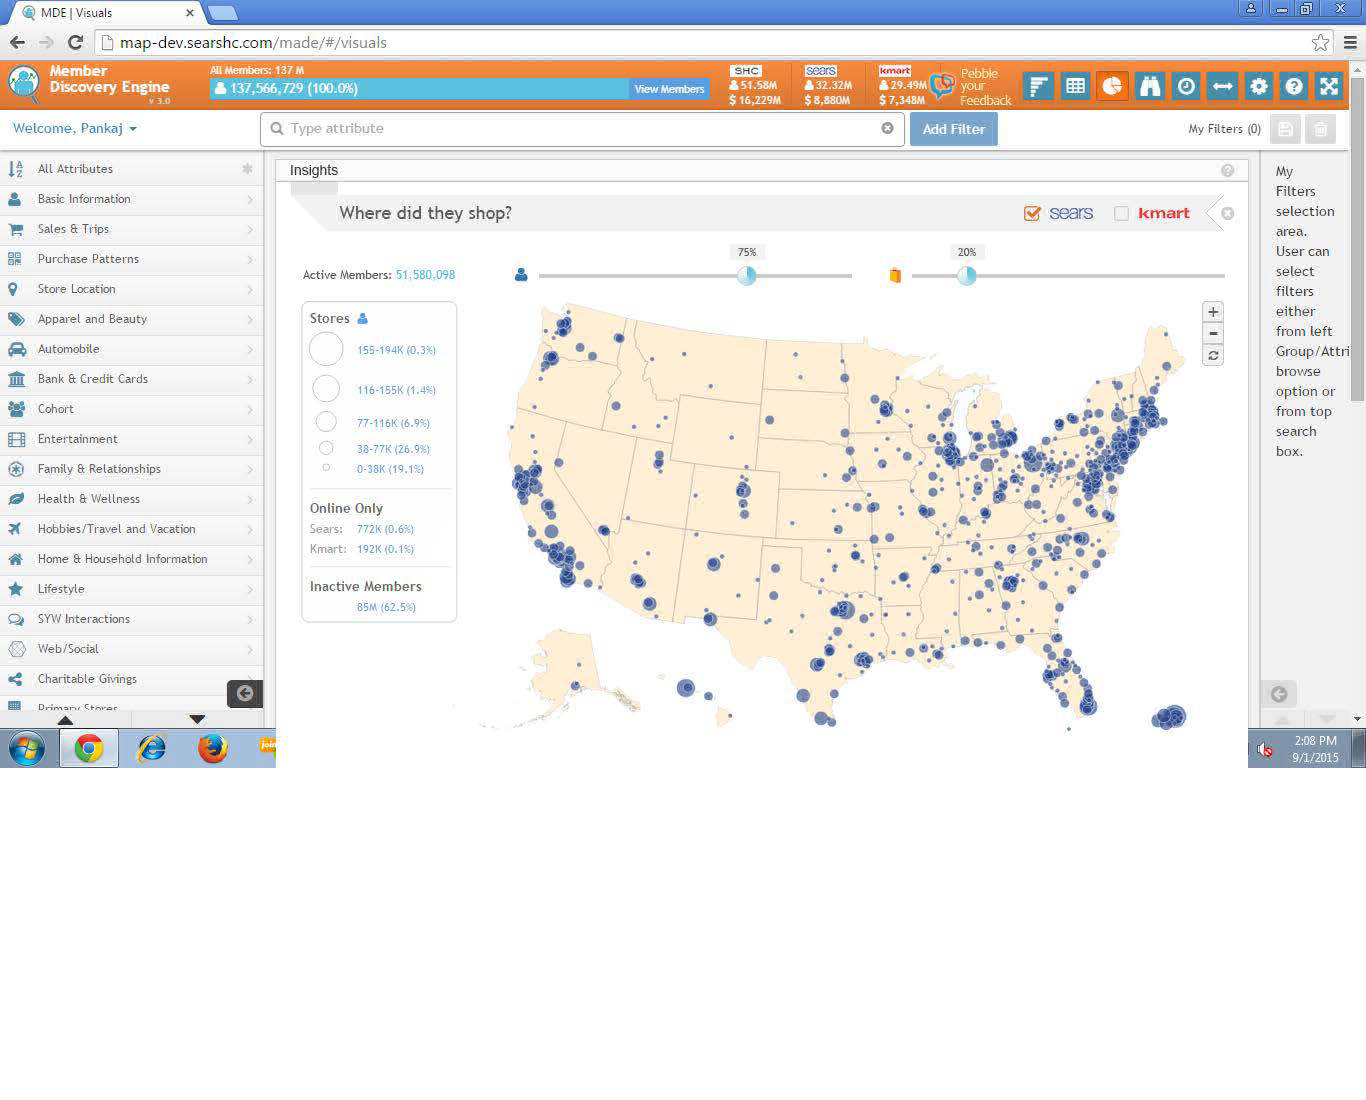
Task: Click the 75% members slider handle
Action: [x=747, y=276]
